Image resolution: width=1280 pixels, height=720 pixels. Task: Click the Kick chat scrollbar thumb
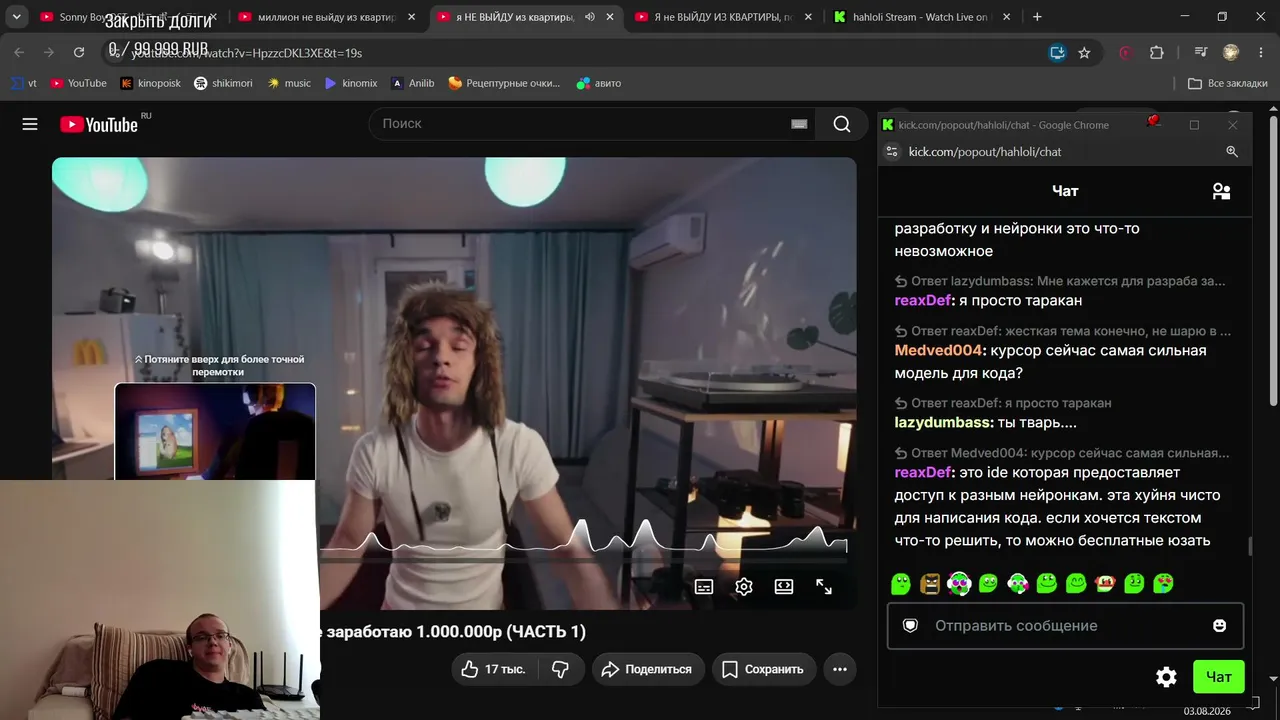[x=1249, y=546]
